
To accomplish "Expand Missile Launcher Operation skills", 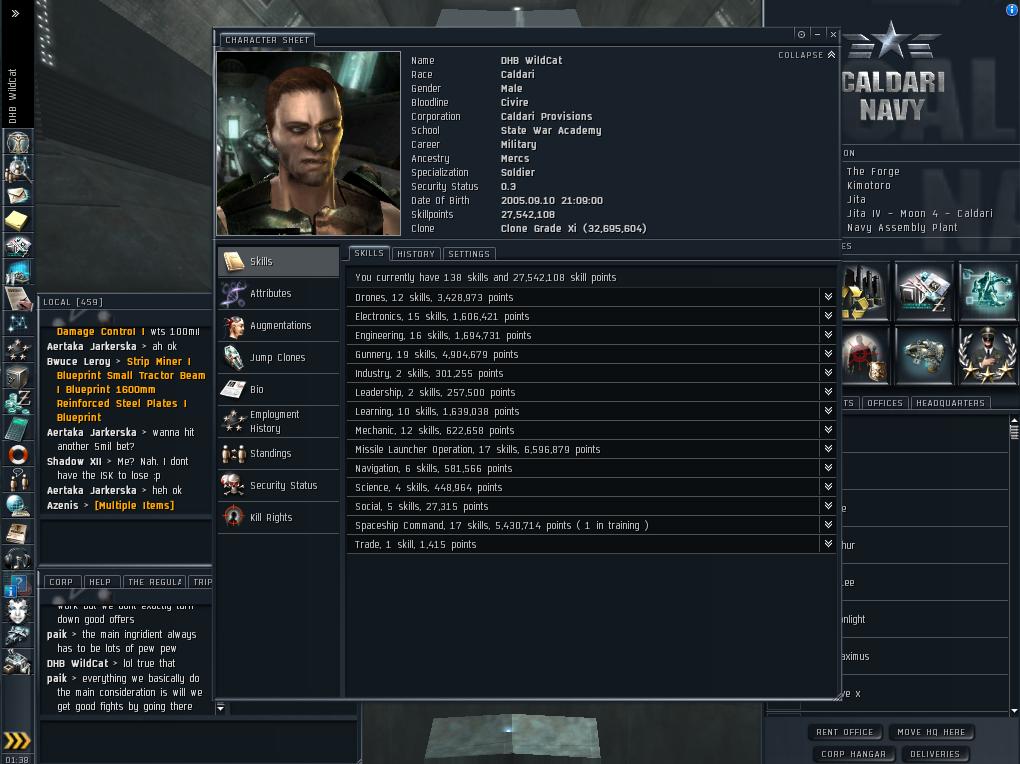I will click(x=828, y=449).
